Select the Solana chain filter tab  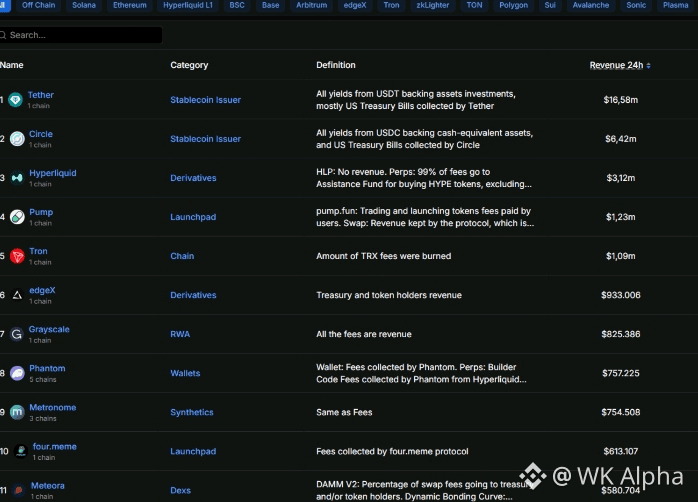(84, 5)
